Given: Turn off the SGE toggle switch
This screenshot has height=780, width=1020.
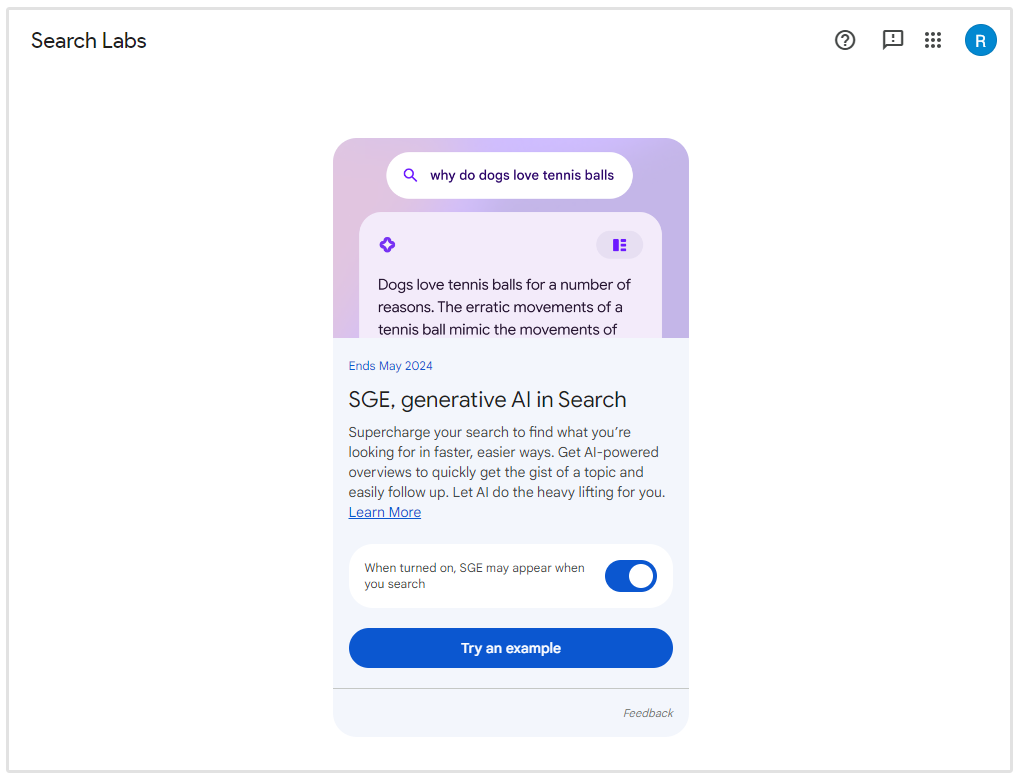Looking at the screenshot, I should point(631,576).
